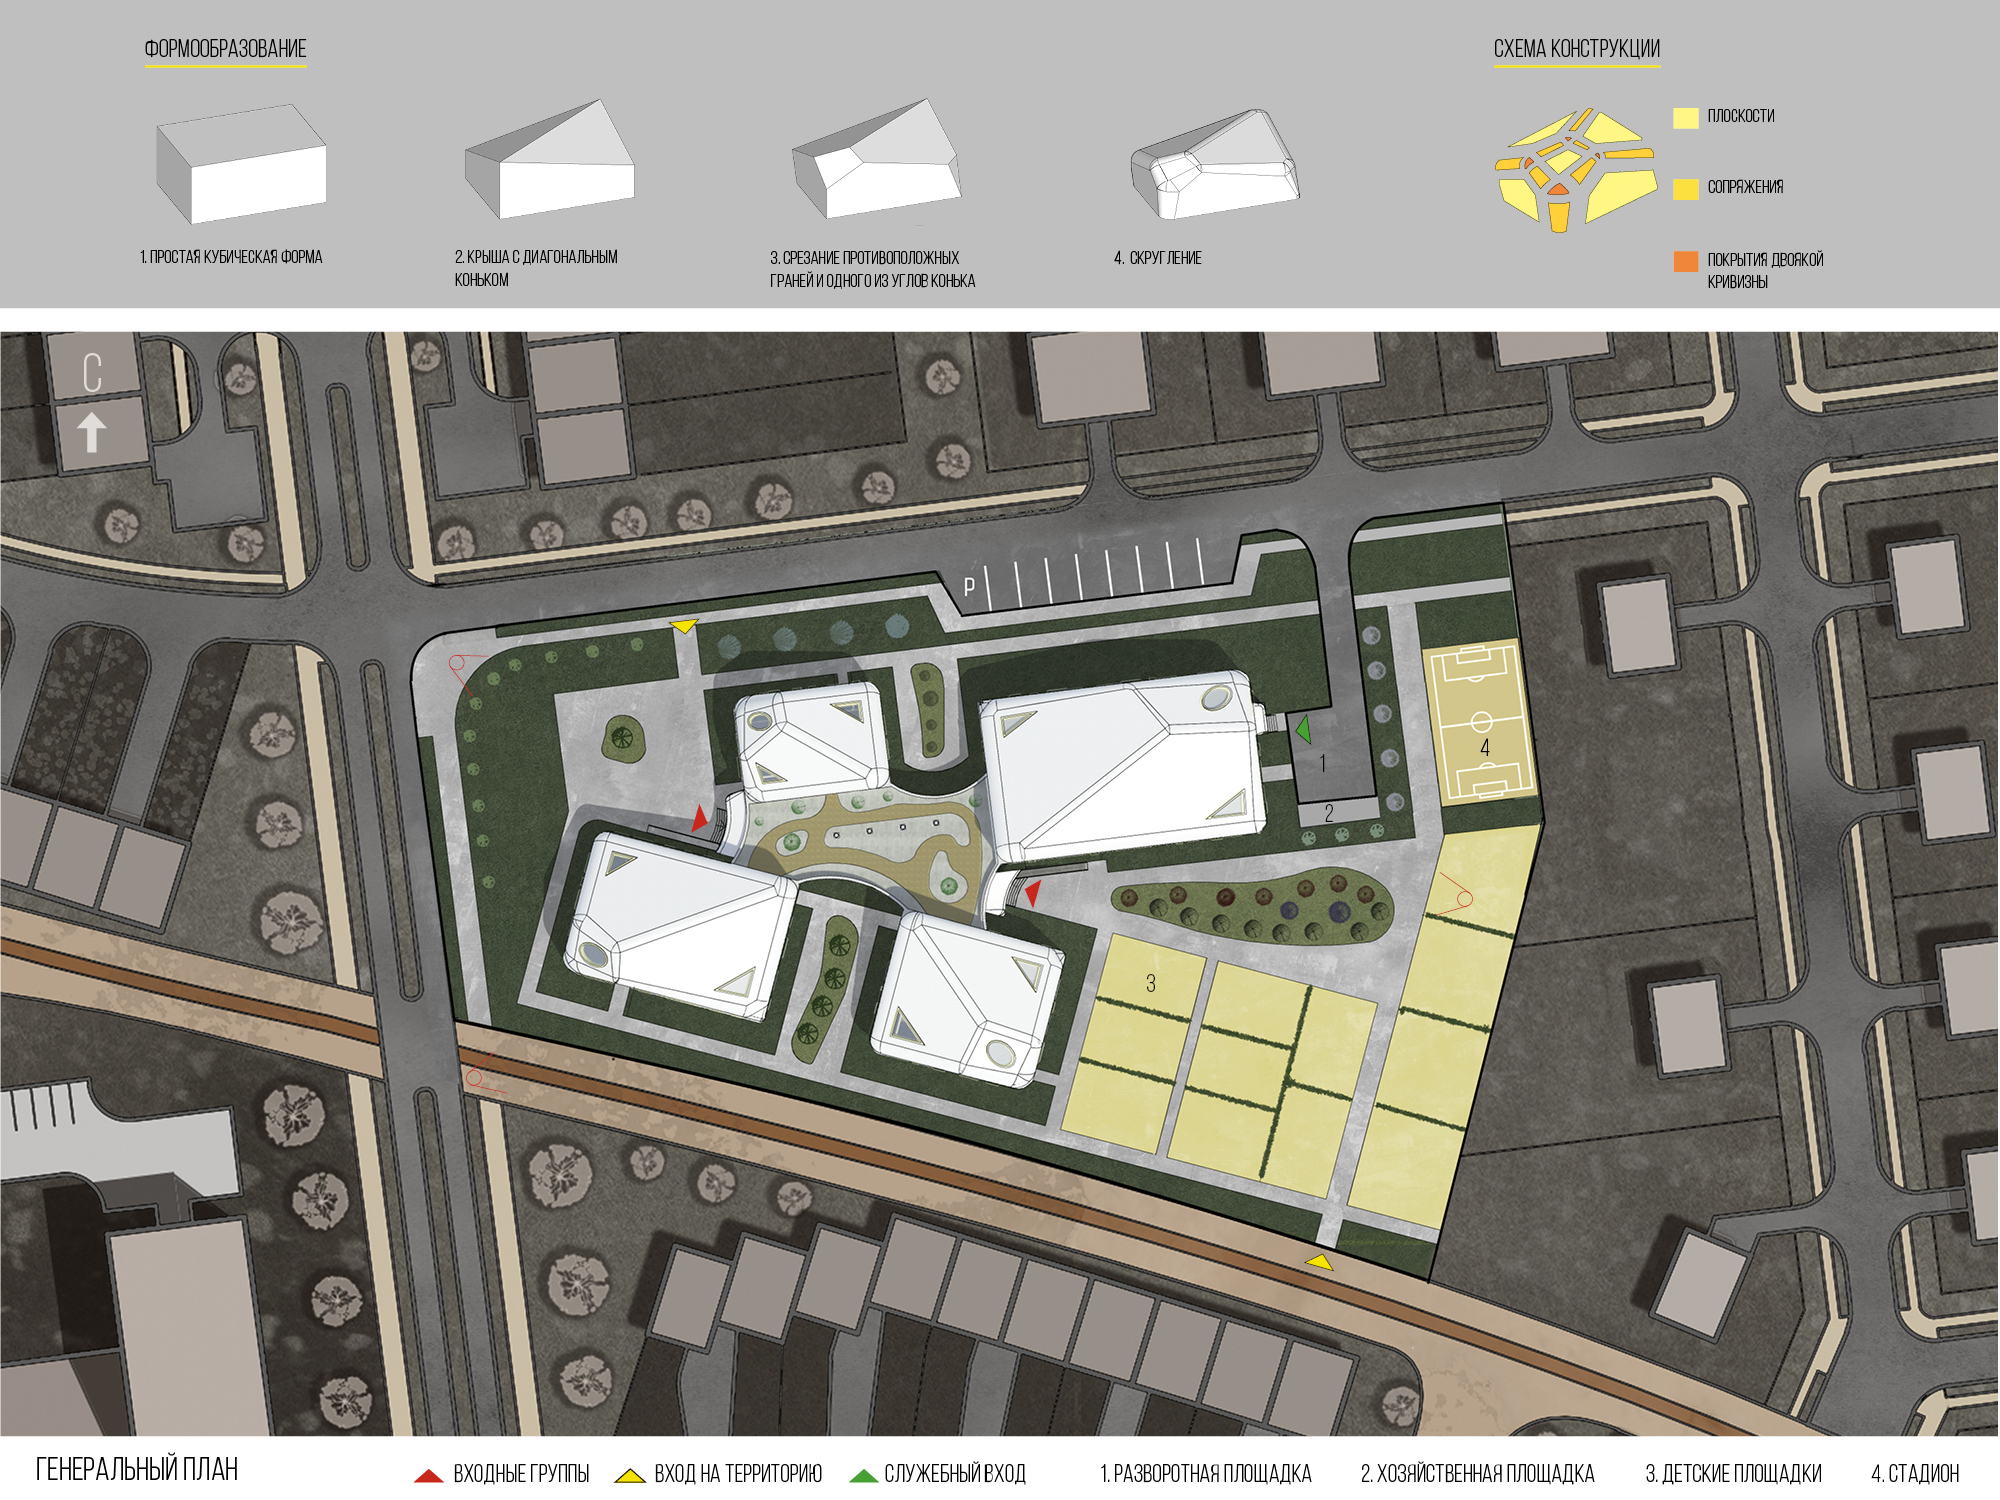Click the caption 1. ПРОСТАЯ КУБИЧЕСКАЯ ФОРМА
Screen dimensions: 2000x1500
click(231, 257)
